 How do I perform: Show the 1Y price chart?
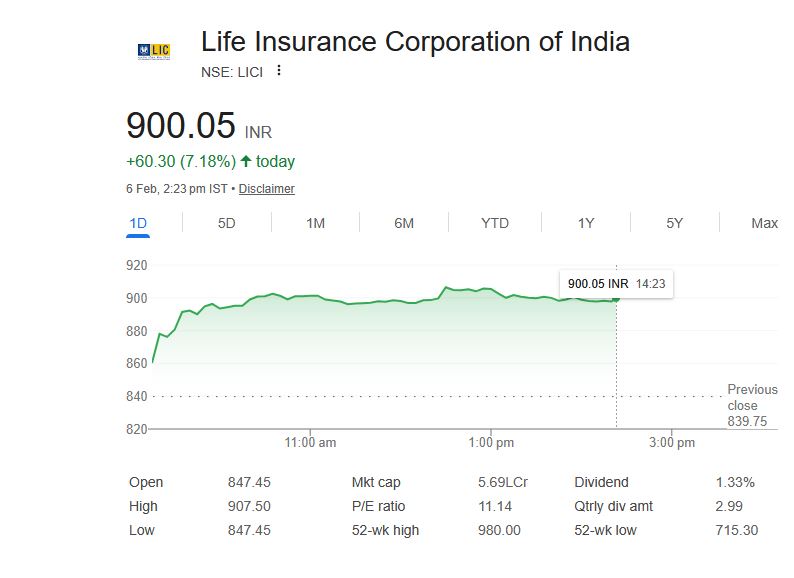[x=586, y=223]
